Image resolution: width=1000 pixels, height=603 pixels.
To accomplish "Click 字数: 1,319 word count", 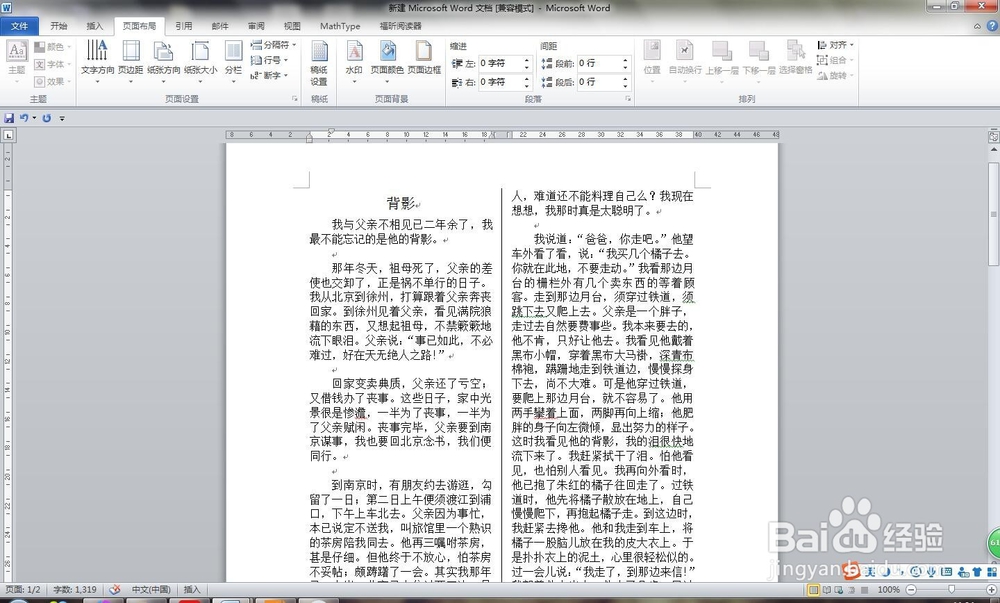I will 75,590.
